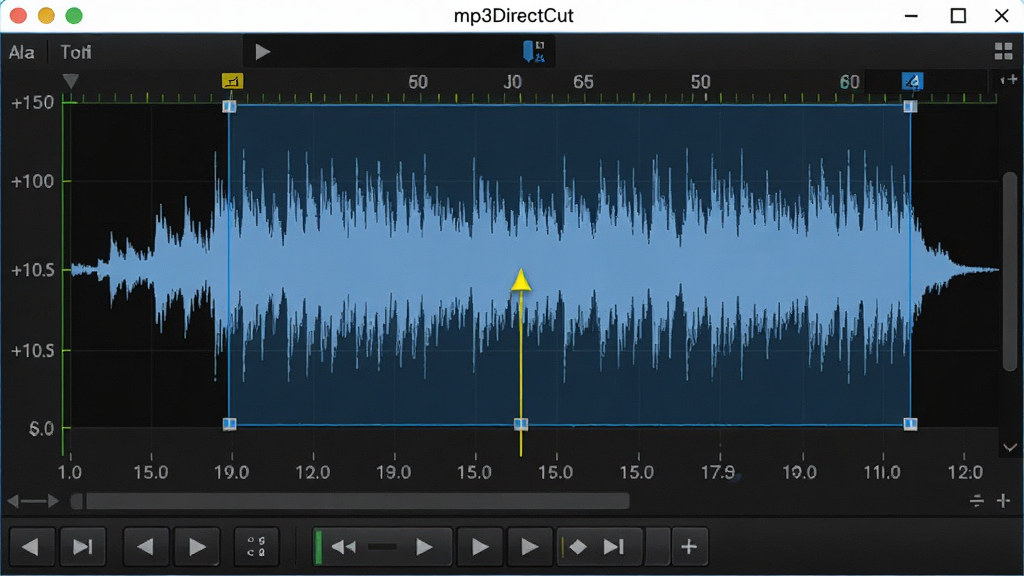Open the Ala menu
The image size is (1024, 576).
(22, 52)
